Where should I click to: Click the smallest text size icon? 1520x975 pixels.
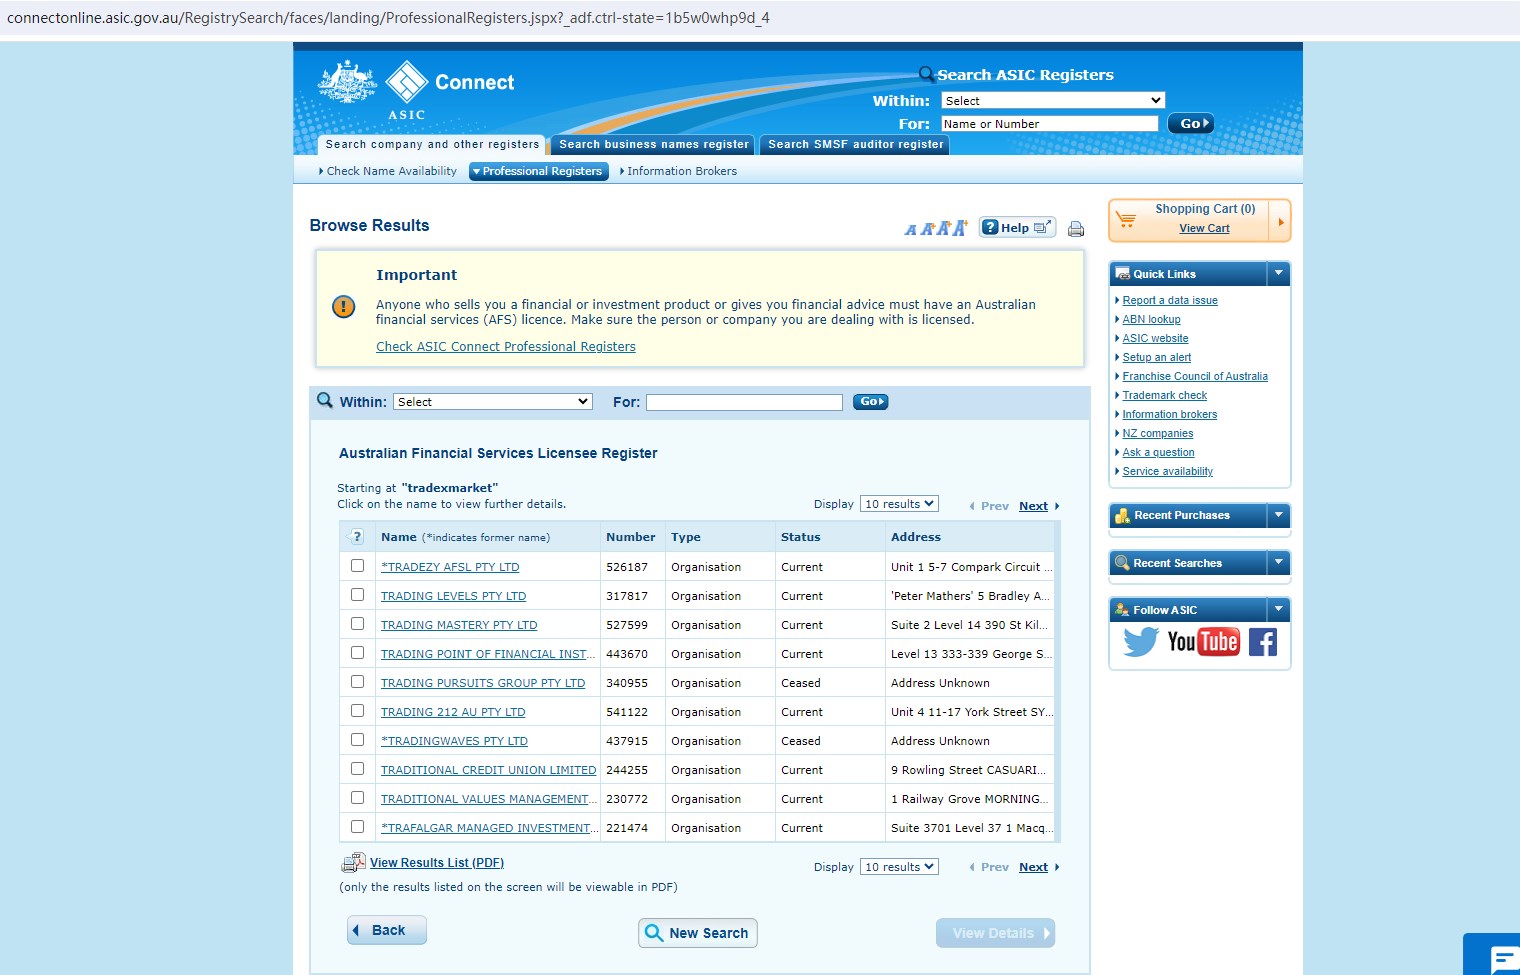[910, 230]
